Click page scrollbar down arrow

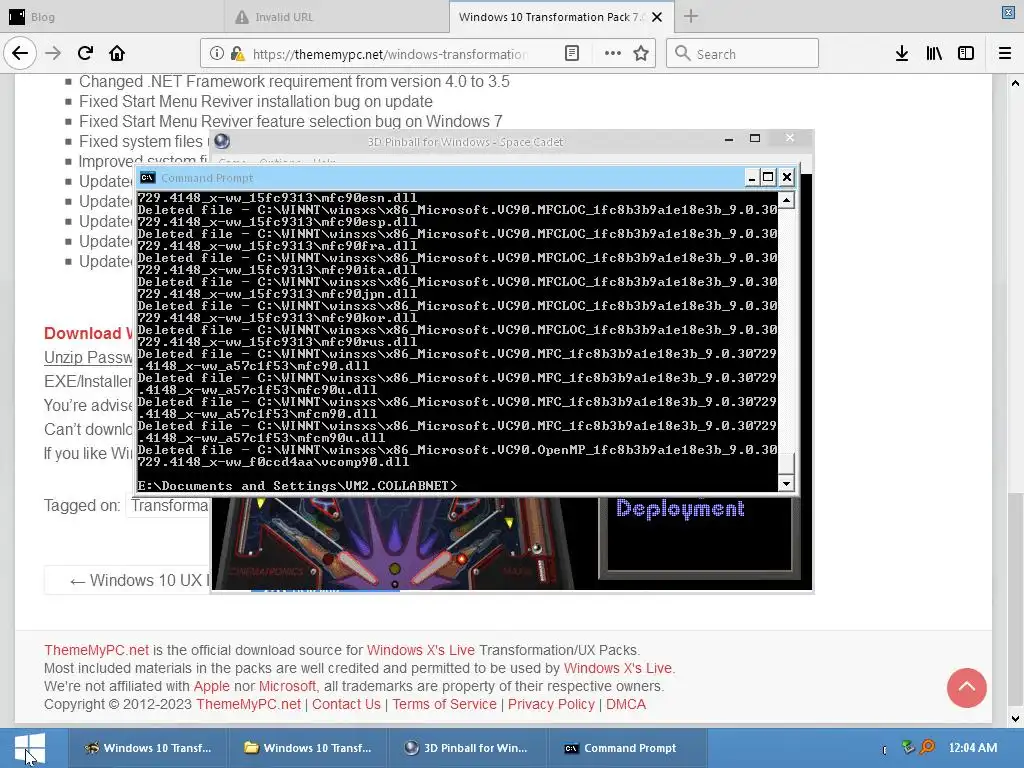pos(1015,719)
